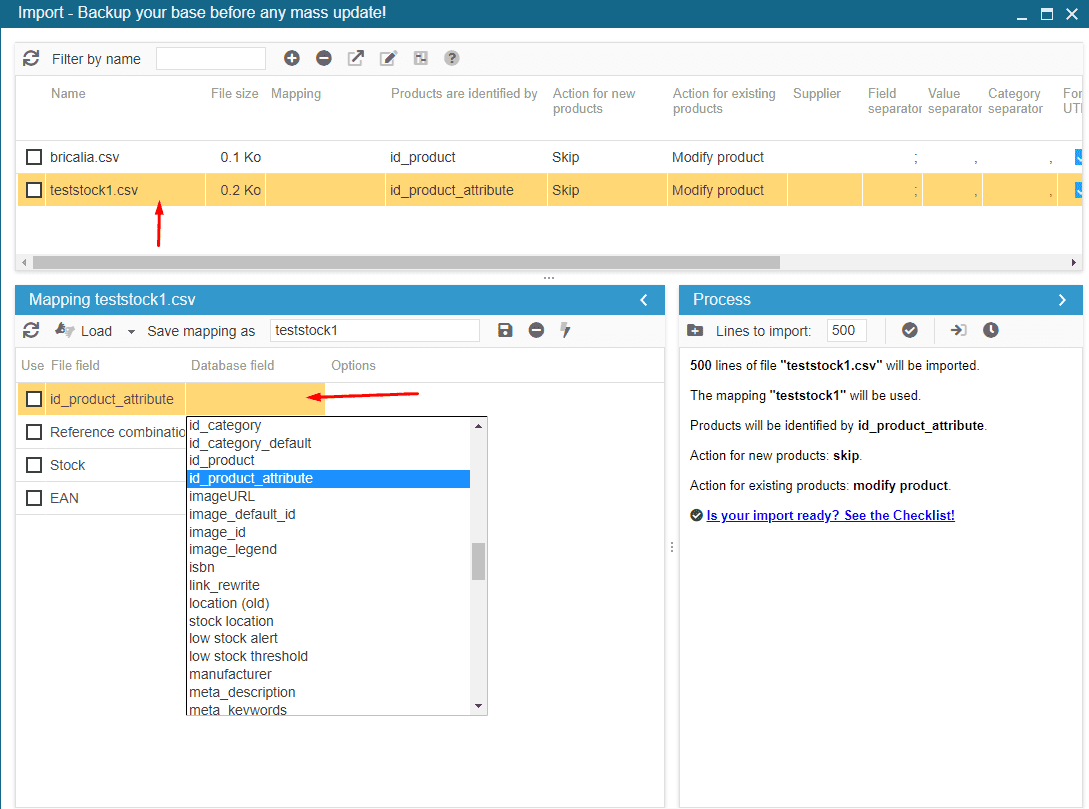
Task: Remove the selected file using the top toolbar minus icon
Action: pyautogui.click(x=324, y=58)
